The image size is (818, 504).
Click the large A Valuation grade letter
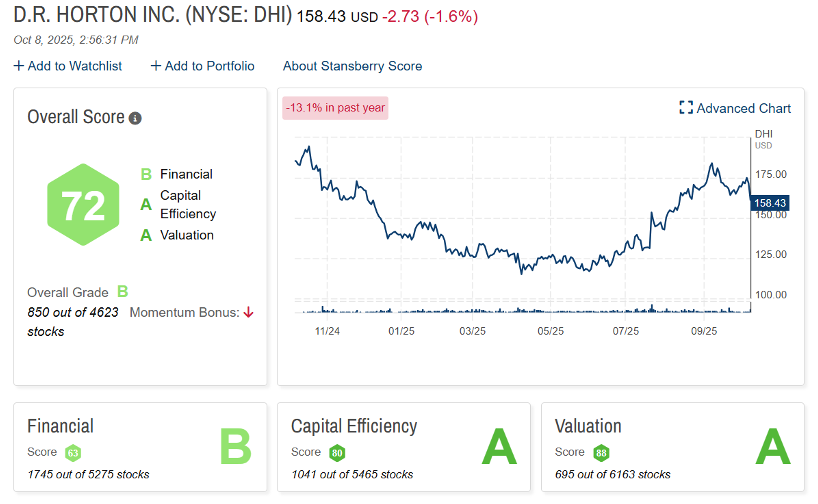(x=771, y=447)
